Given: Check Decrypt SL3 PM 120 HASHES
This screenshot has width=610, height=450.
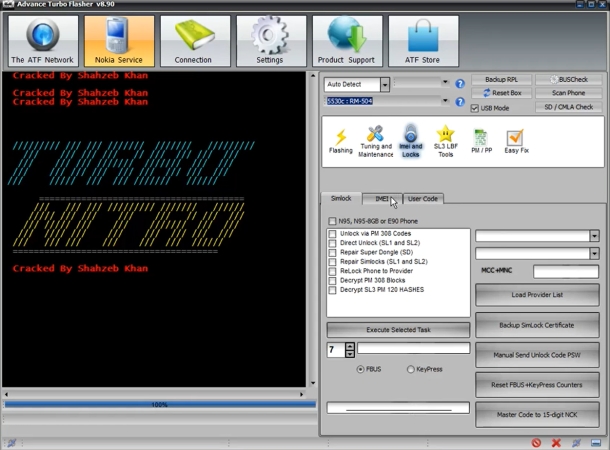Looking at the screenshot, I should 332,290.
